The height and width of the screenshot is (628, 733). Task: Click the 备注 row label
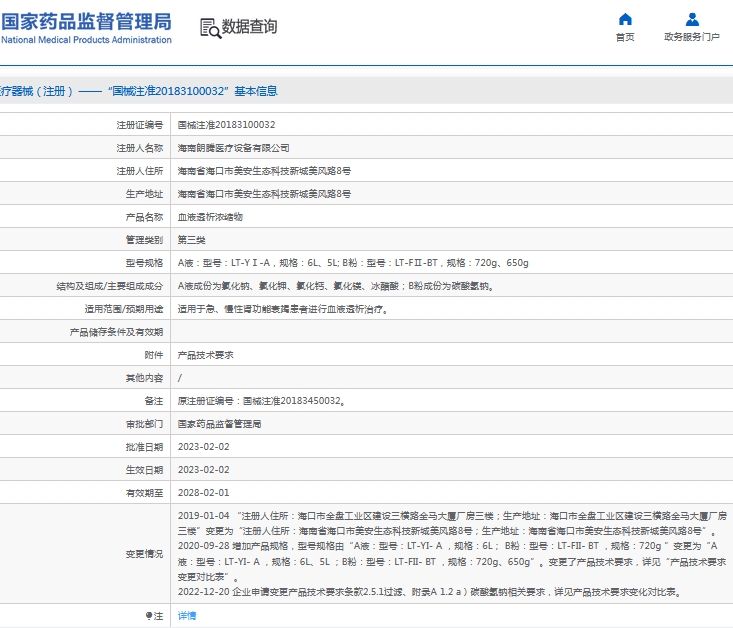(153, 401)
